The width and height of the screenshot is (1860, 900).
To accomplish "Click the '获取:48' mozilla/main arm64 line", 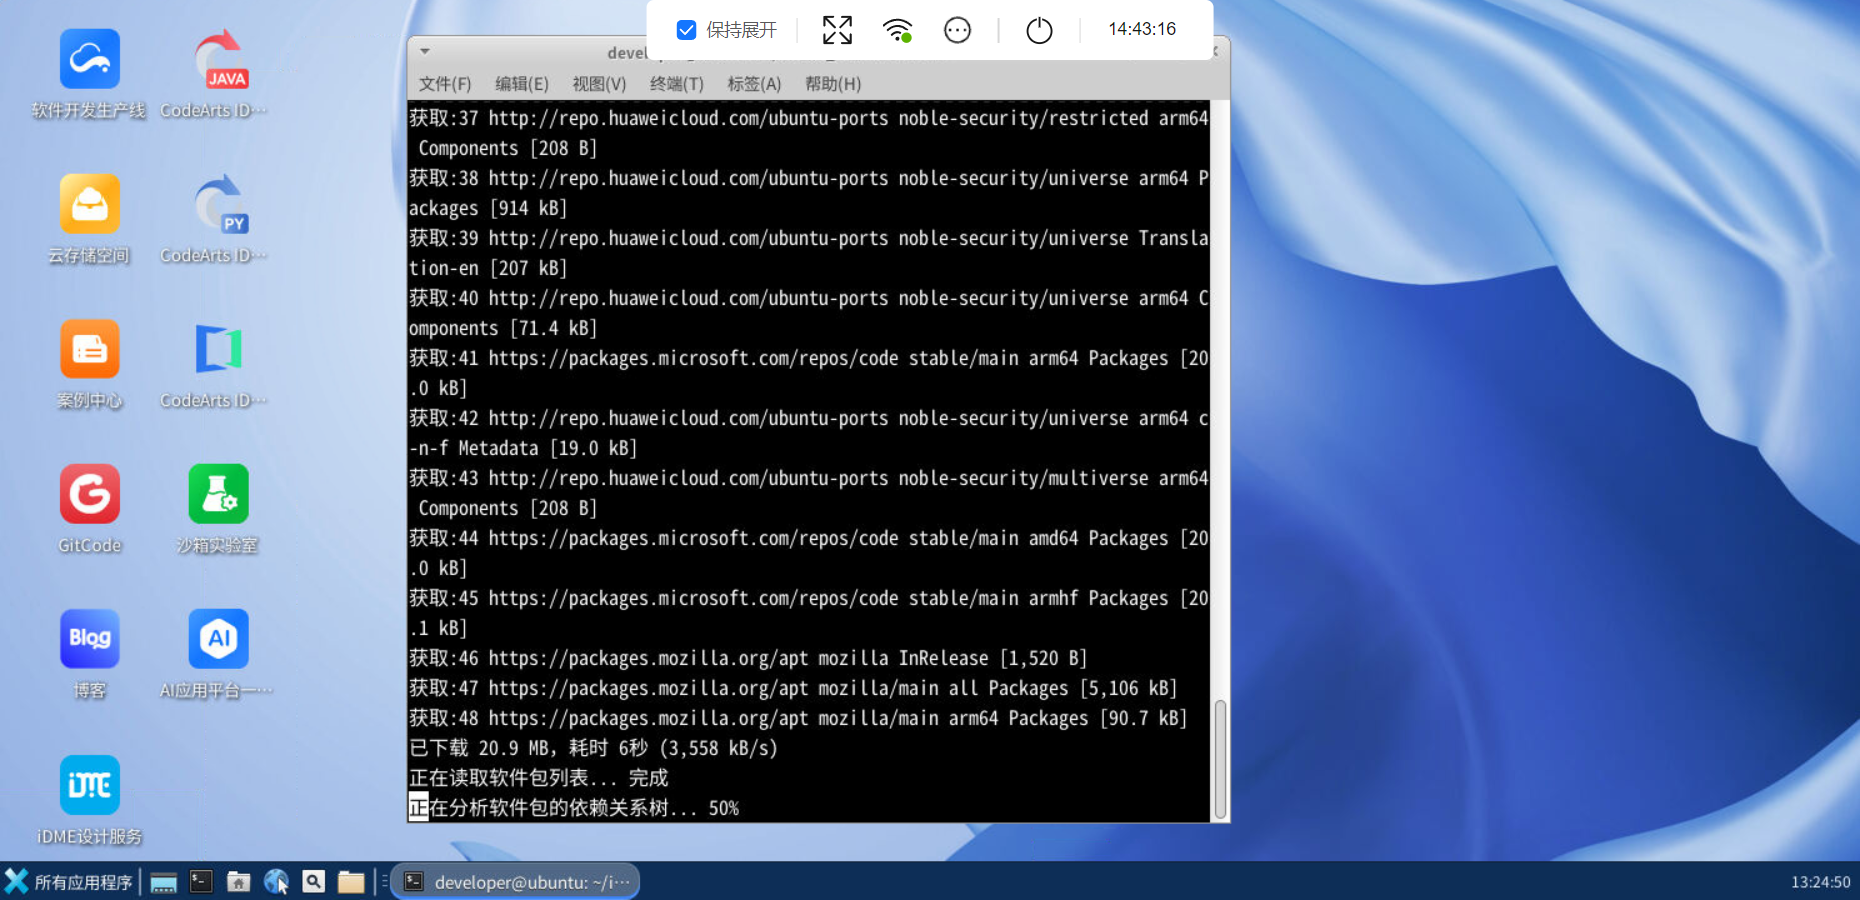I will pyautogui.click(x=798, y=718).
